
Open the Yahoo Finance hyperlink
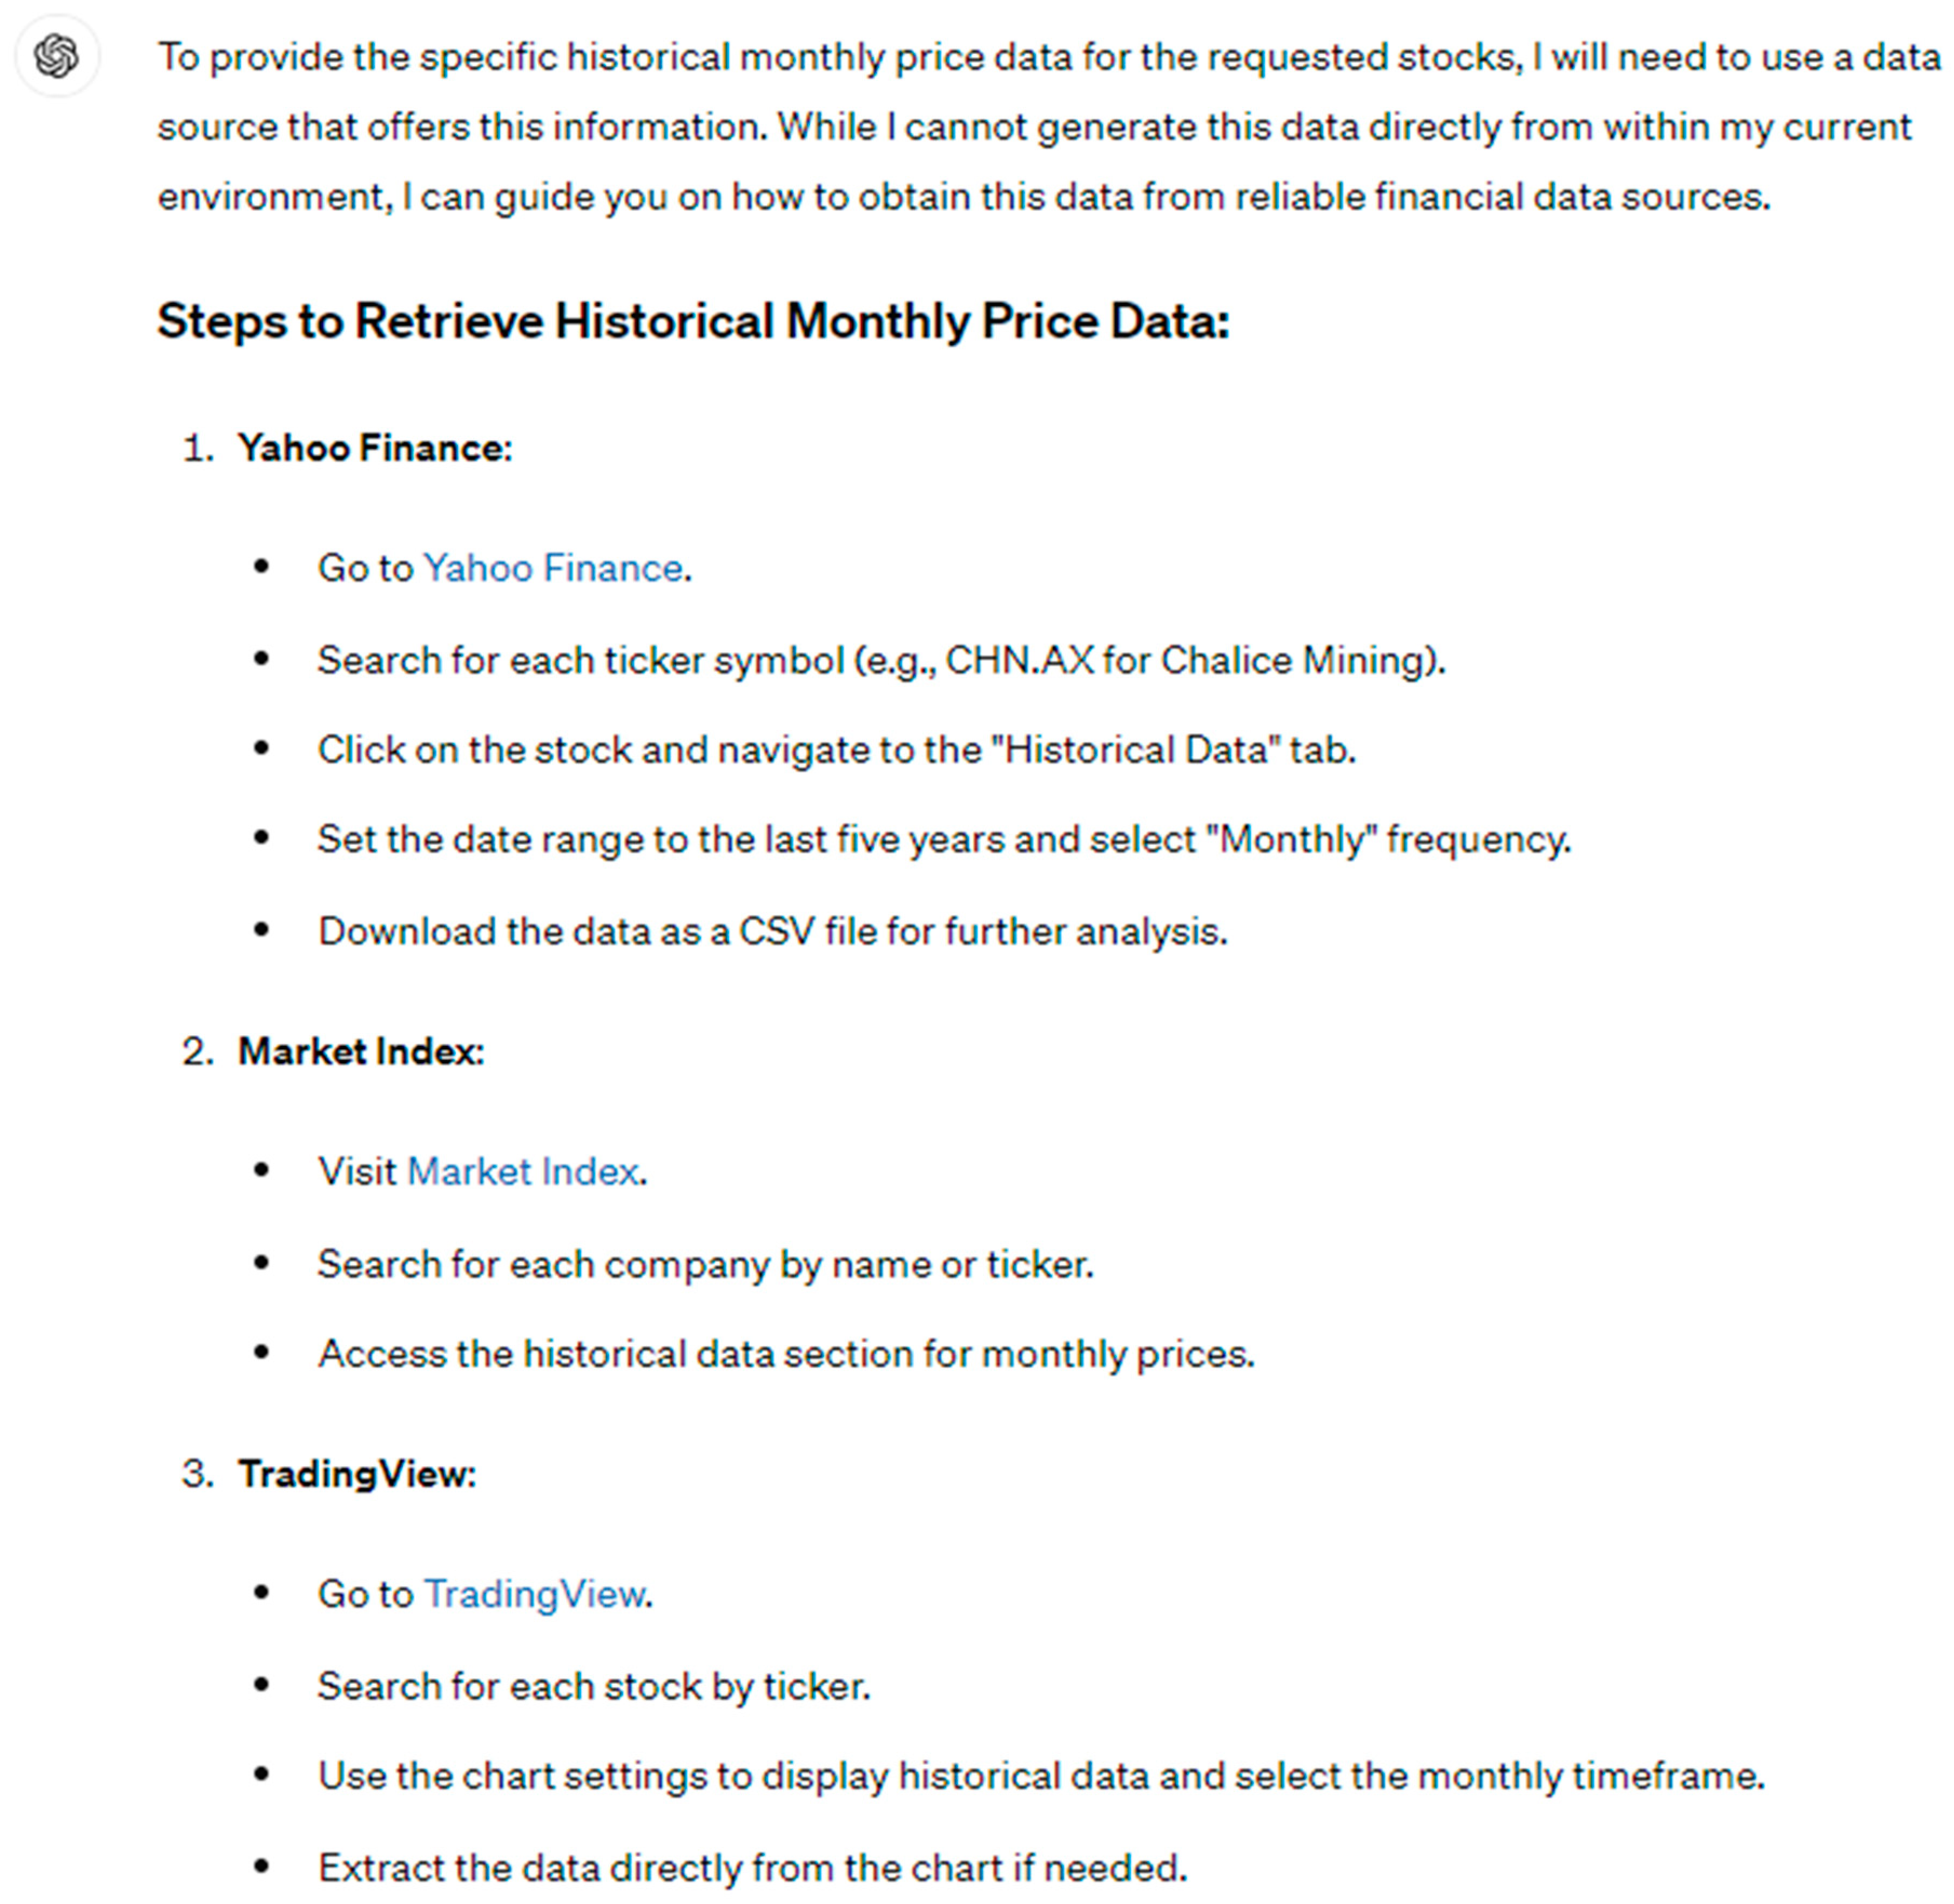(x=552, y=568)
